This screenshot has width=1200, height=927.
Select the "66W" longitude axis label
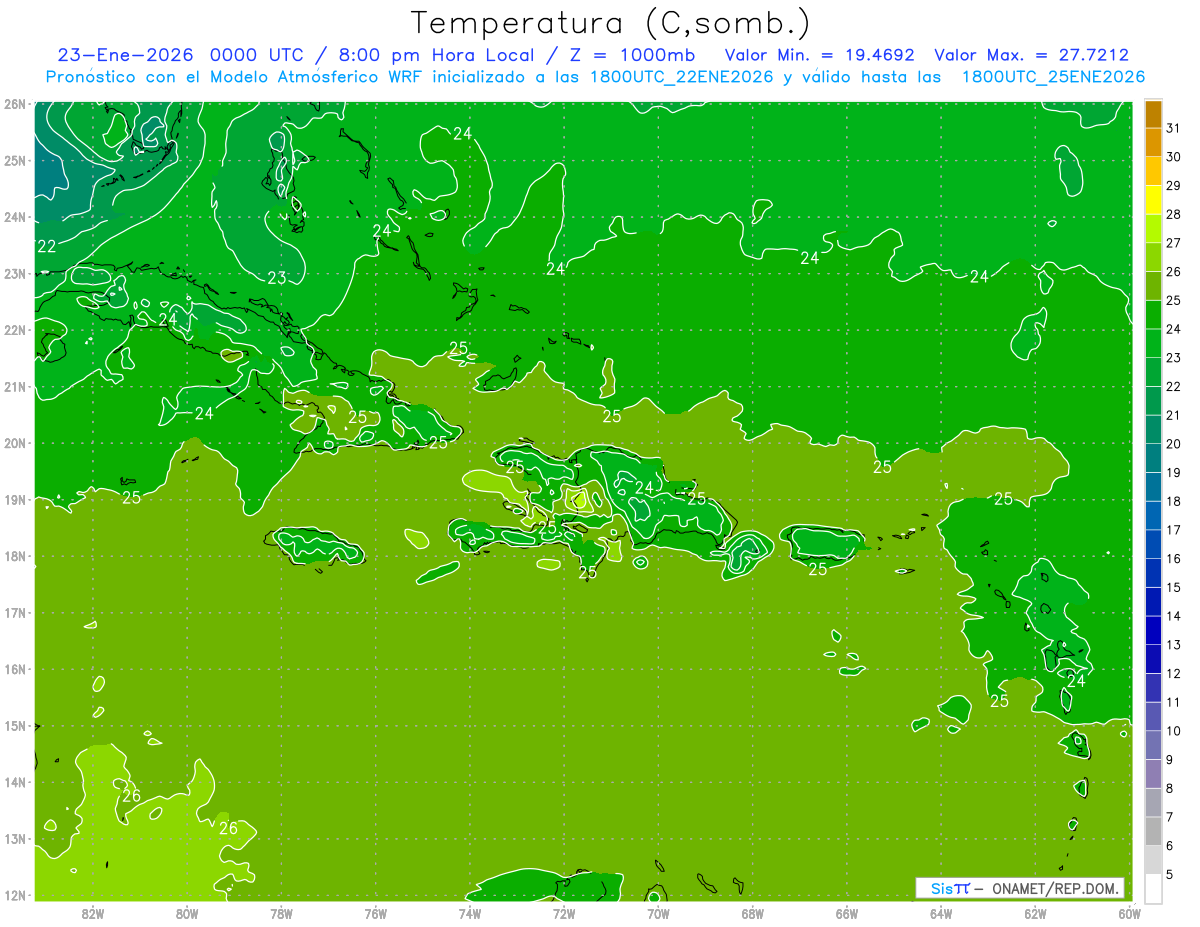pos(847,913)
